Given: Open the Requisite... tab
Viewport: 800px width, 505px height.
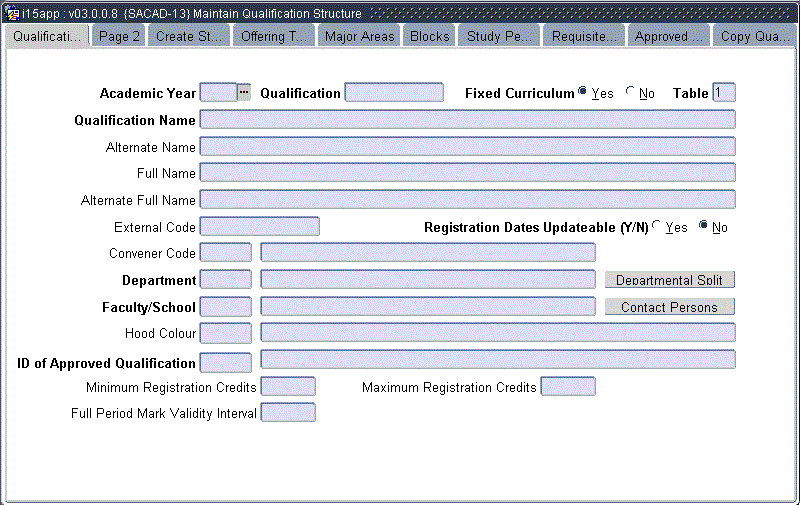Looking at the screenshot, I should click(x=586, y=36).
